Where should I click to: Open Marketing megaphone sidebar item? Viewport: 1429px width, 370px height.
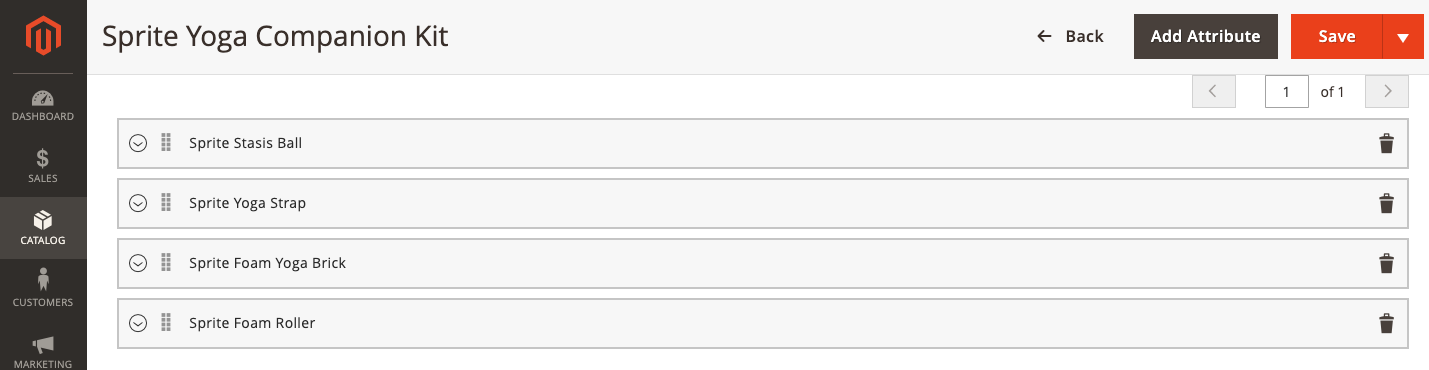[x=43, y=350]
